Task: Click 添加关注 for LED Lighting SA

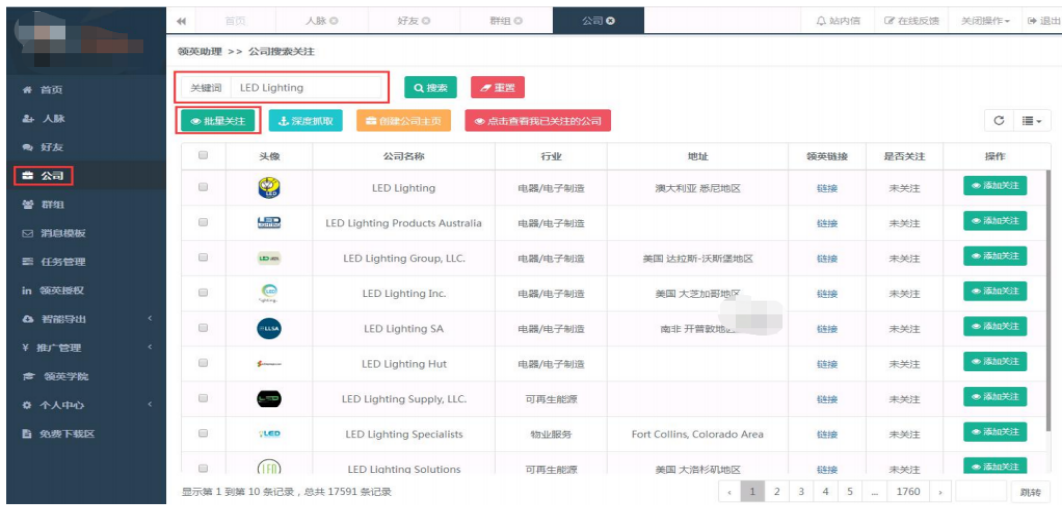Action: [x=995, y=326]
